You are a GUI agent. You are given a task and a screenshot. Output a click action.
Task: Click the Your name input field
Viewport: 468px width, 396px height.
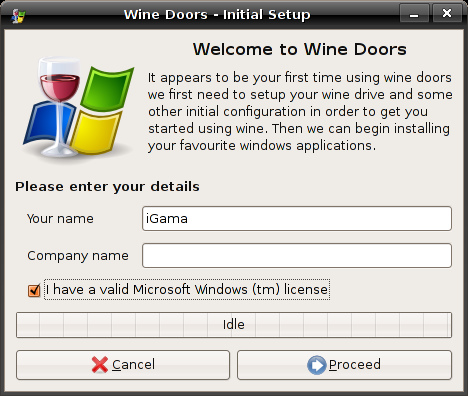point(297,219)
